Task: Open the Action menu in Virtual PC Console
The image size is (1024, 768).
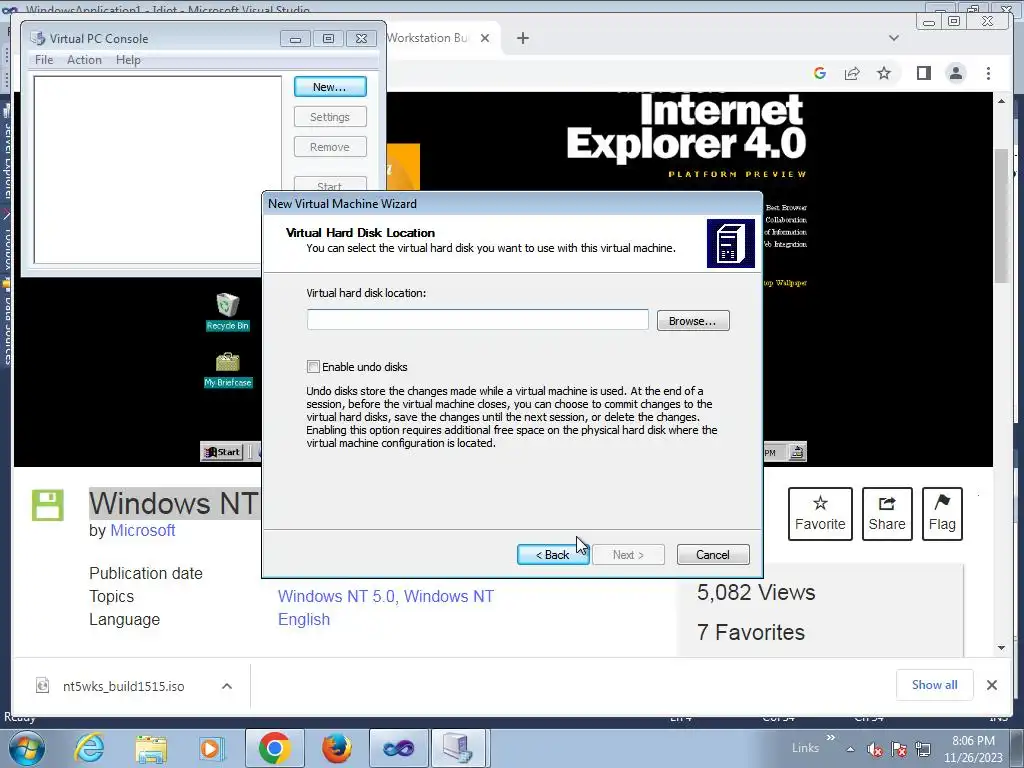Action: click(84, 59)
